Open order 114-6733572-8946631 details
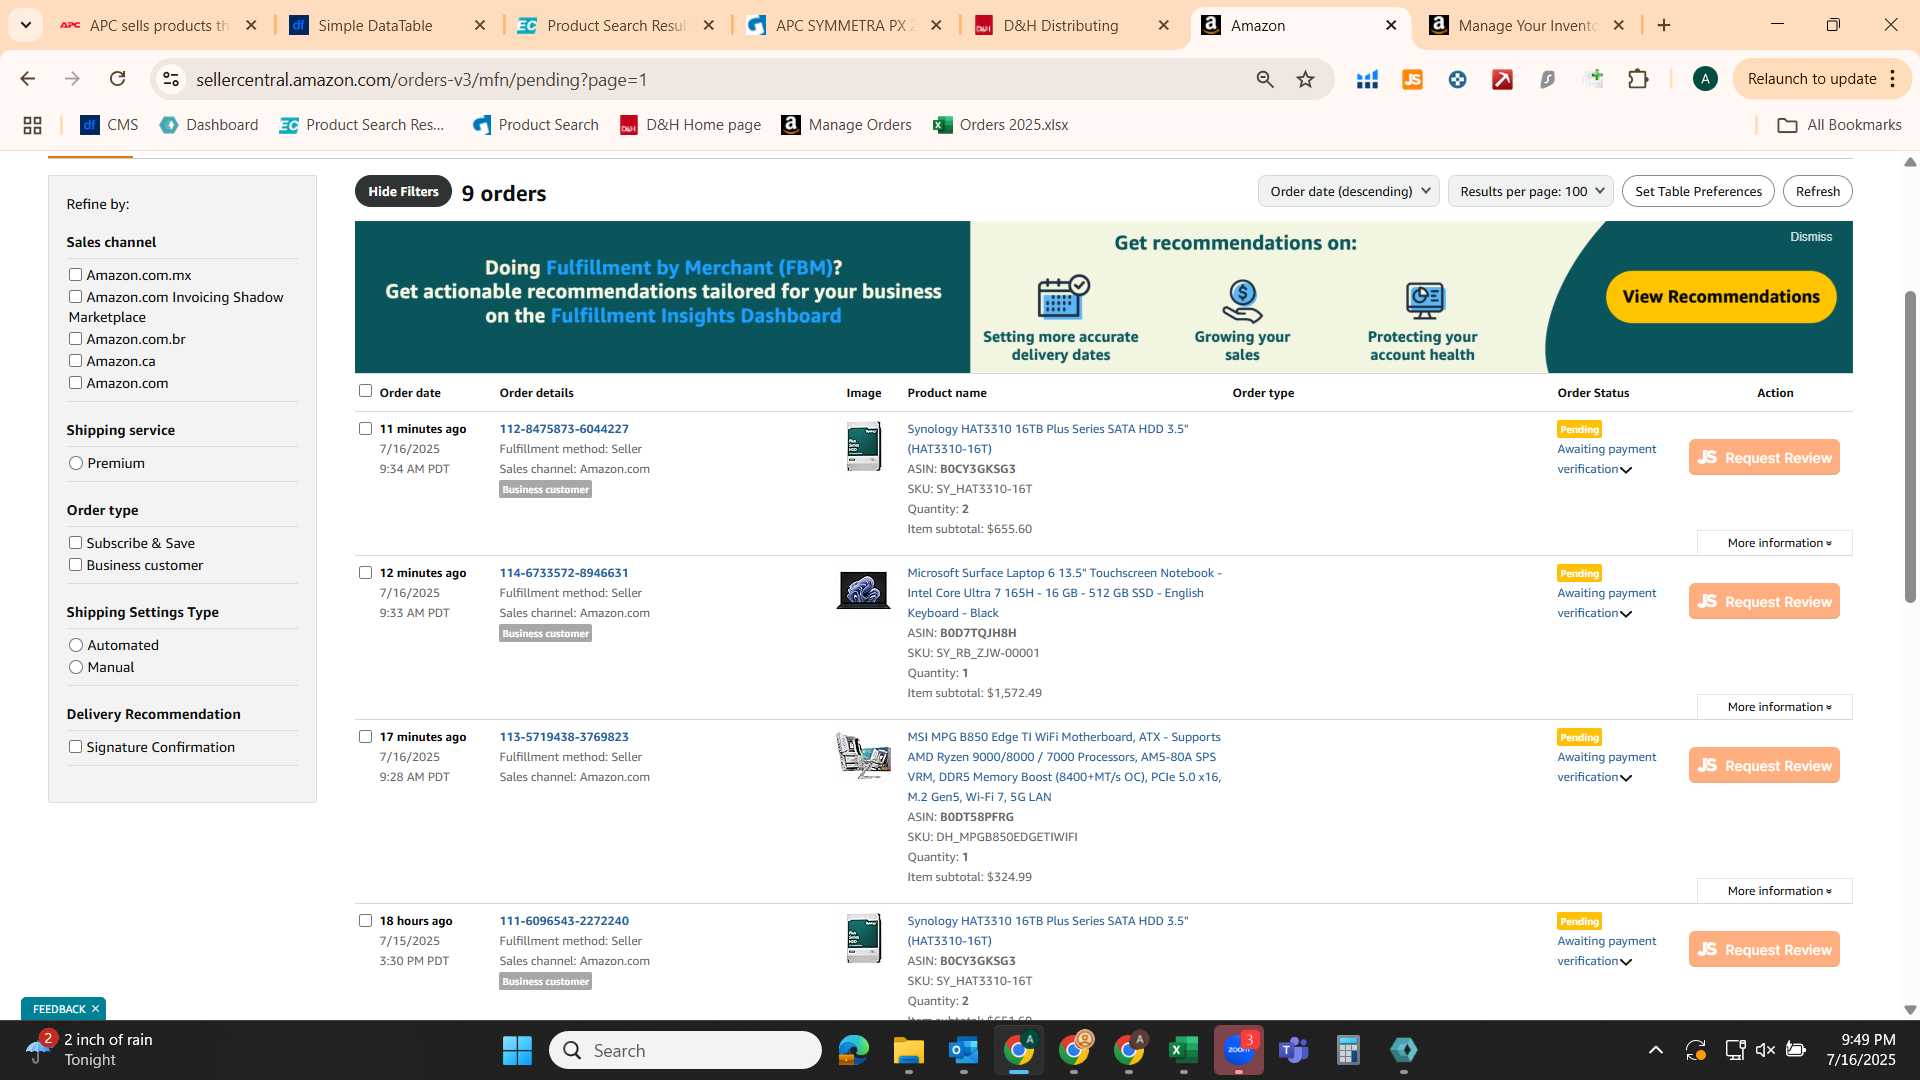Viewport: 1920px width, 1080px height. point(564,573)
